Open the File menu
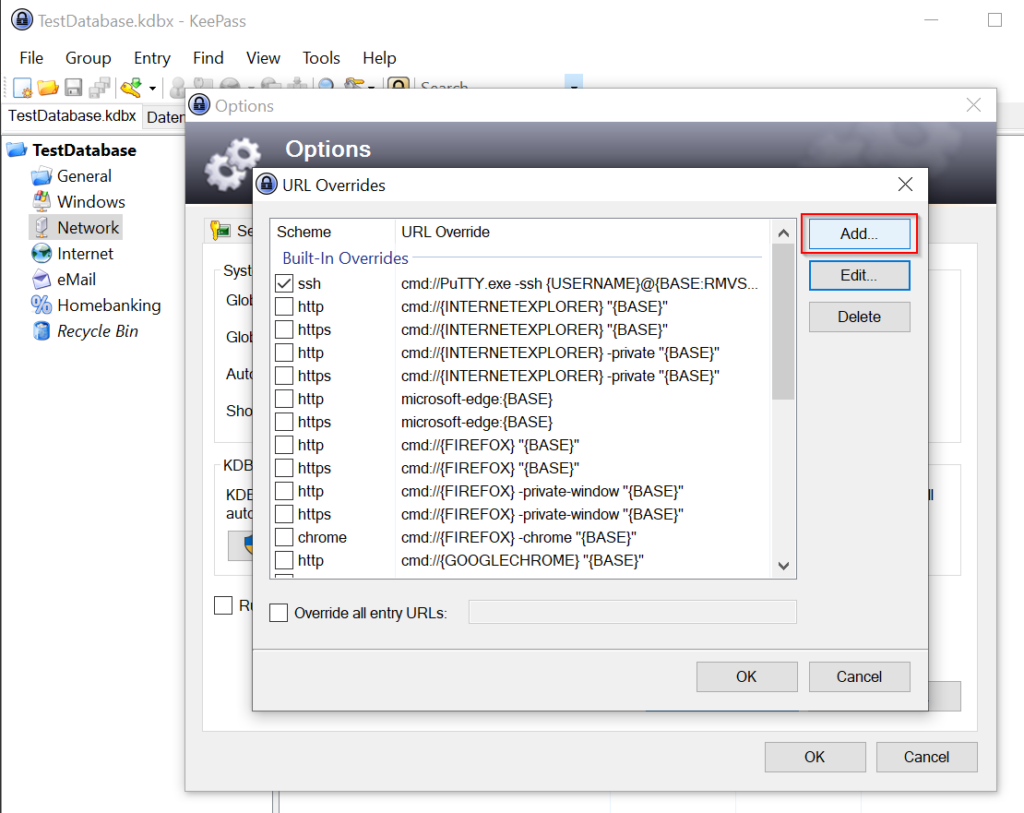The width and height of the screenshot is (1024, 813). tap(31, 58)
